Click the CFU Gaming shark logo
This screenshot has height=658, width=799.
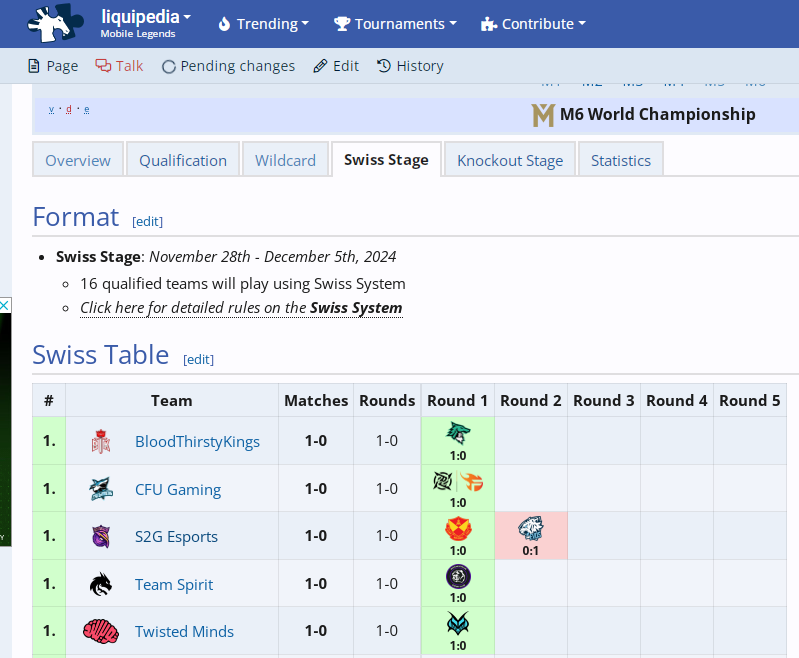click(101, 489)
